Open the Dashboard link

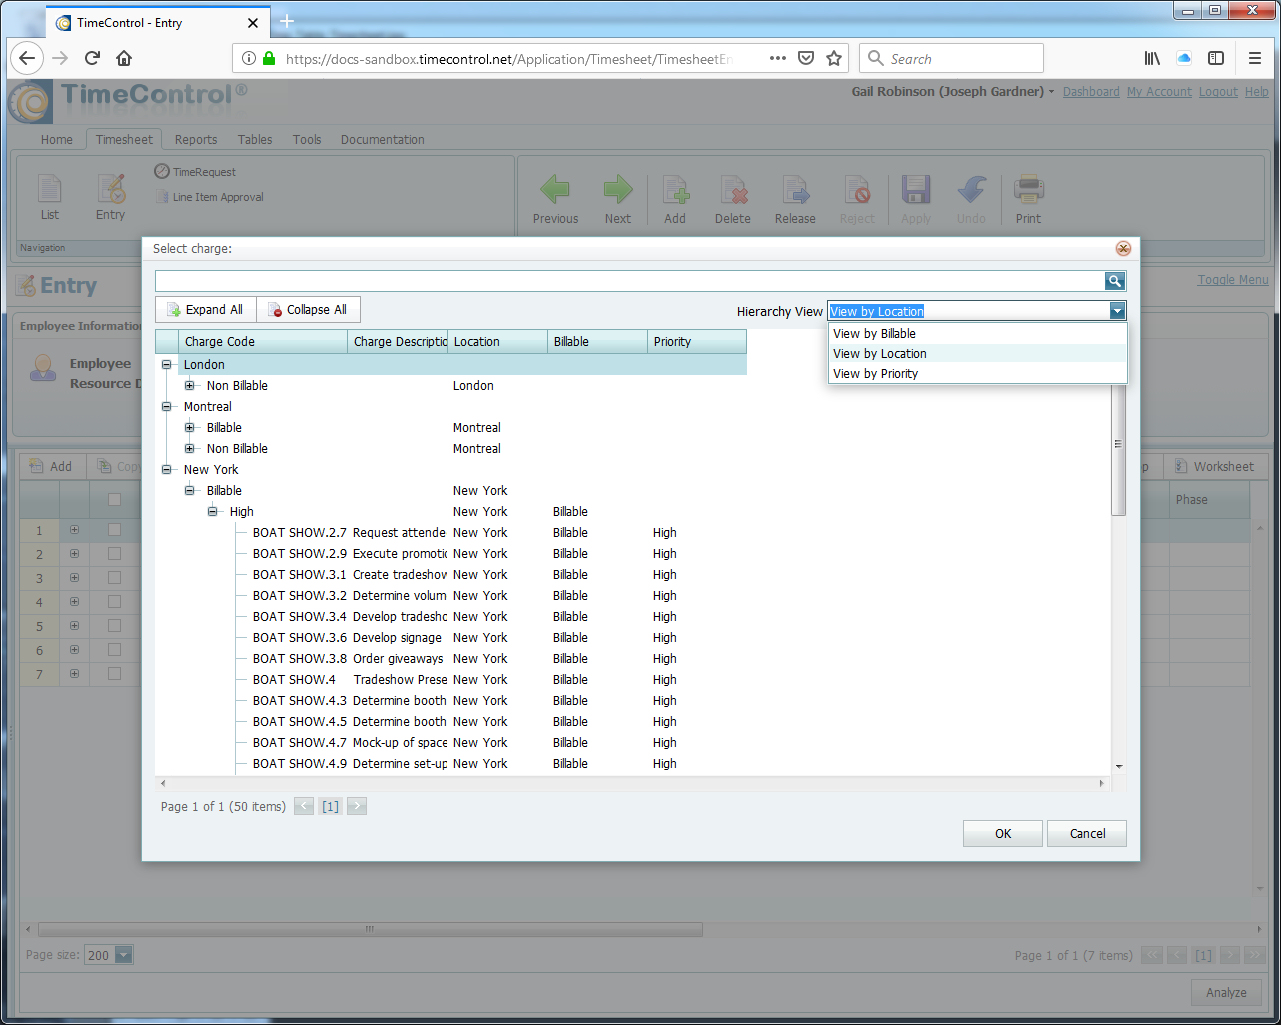click(x=1090, y=91)
